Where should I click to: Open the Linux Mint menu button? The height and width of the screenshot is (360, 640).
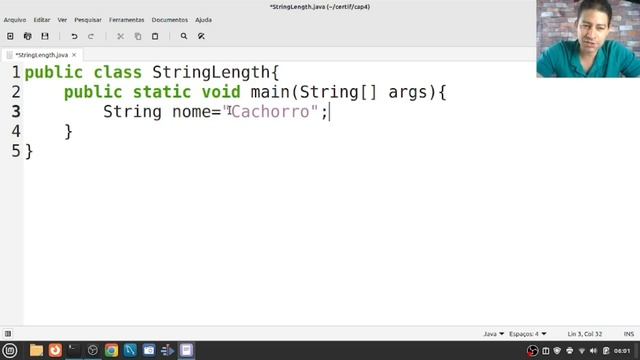tap(10, 350)
